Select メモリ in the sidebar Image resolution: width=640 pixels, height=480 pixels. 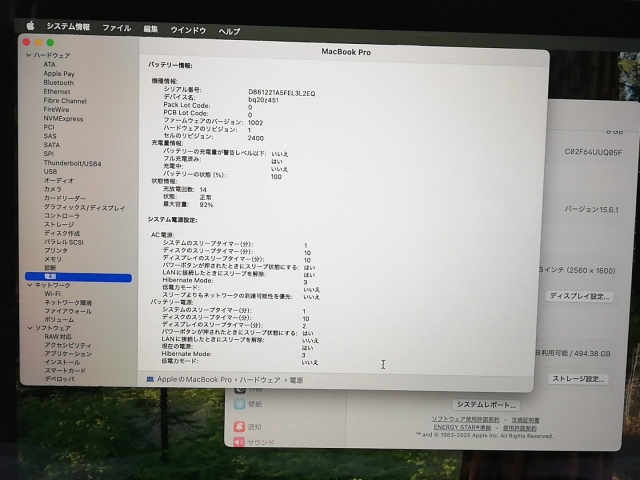pos(53,259)
